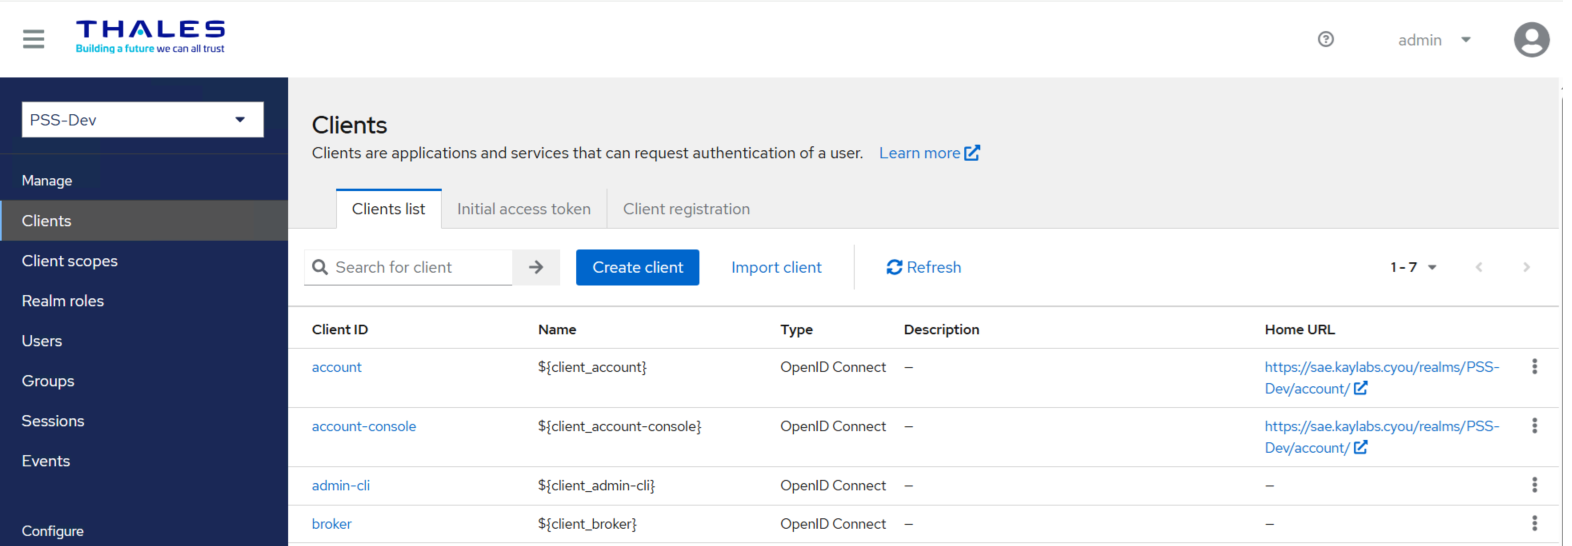Open the Learn more link
Screen dimensions: 1572x546
[929, 153]
